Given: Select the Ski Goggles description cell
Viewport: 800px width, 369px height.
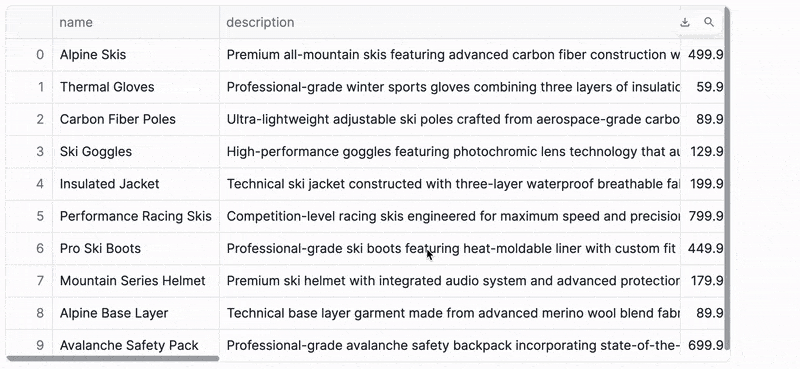Looking at the screenshot, I should tap(449, 152).
